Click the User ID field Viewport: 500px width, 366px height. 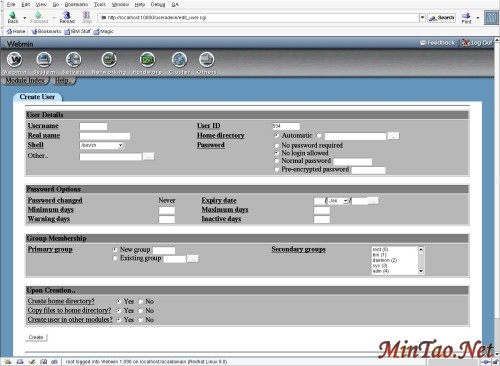(x=286, y=126)
